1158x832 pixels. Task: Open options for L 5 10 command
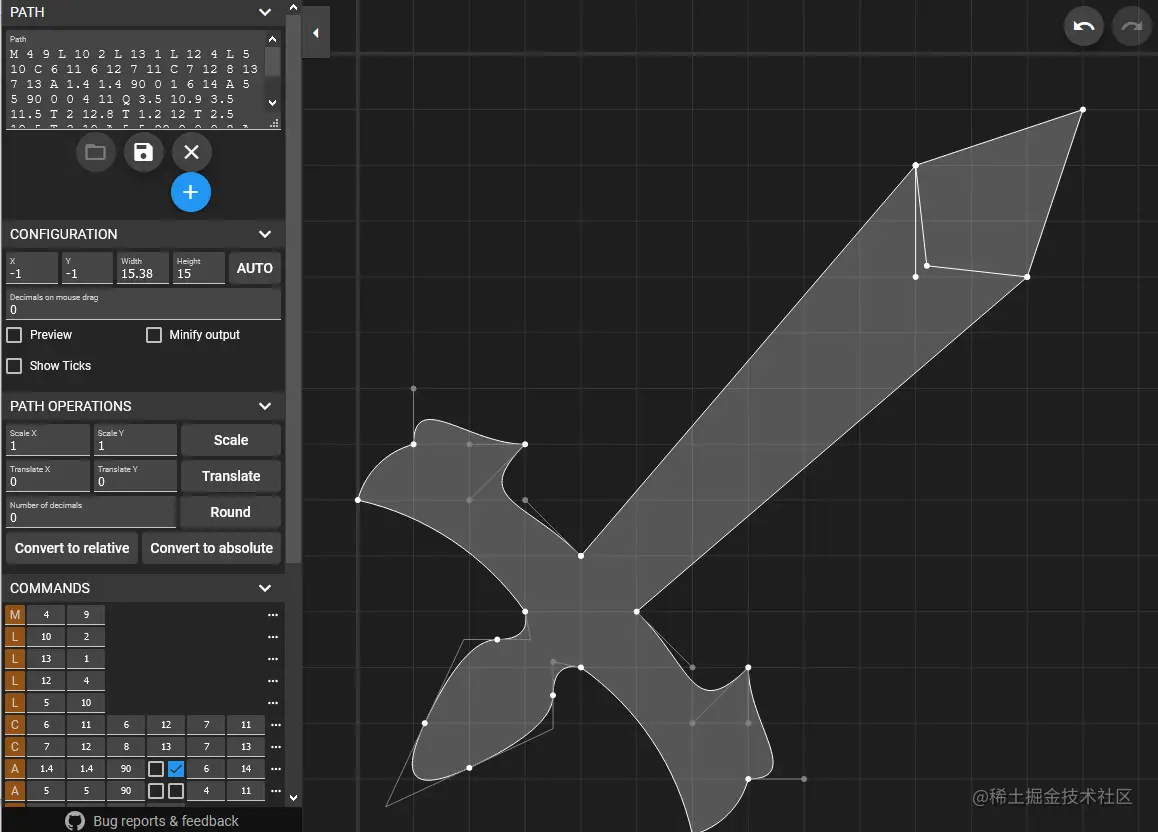point(273,703)
